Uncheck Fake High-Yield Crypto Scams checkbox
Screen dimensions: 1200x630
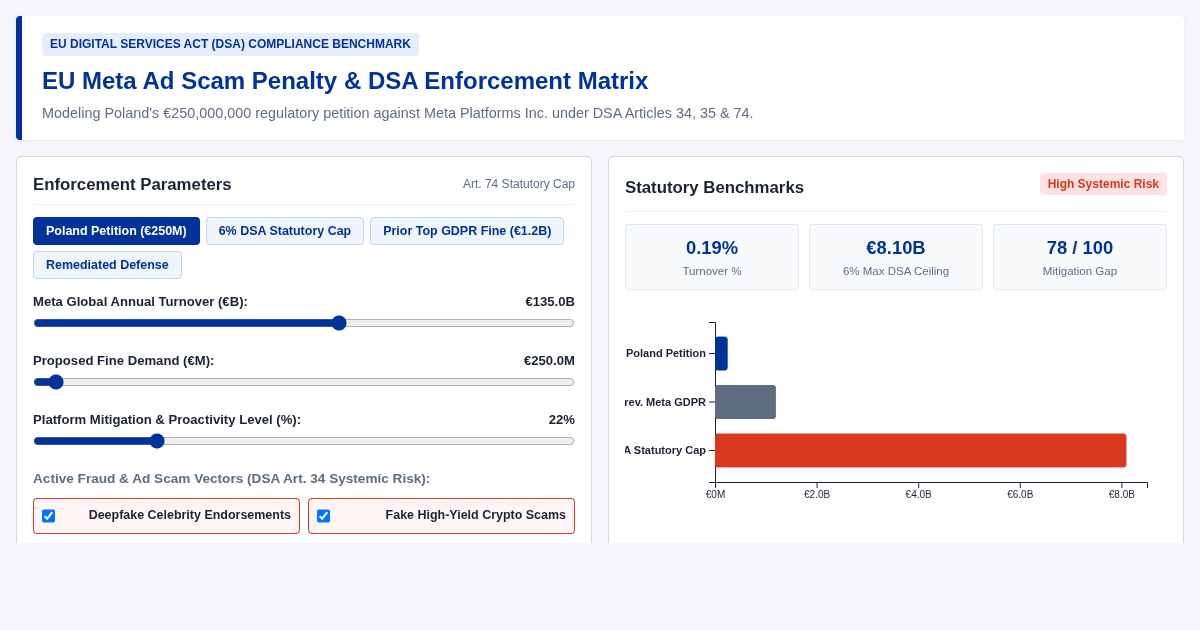pos(323,516)
